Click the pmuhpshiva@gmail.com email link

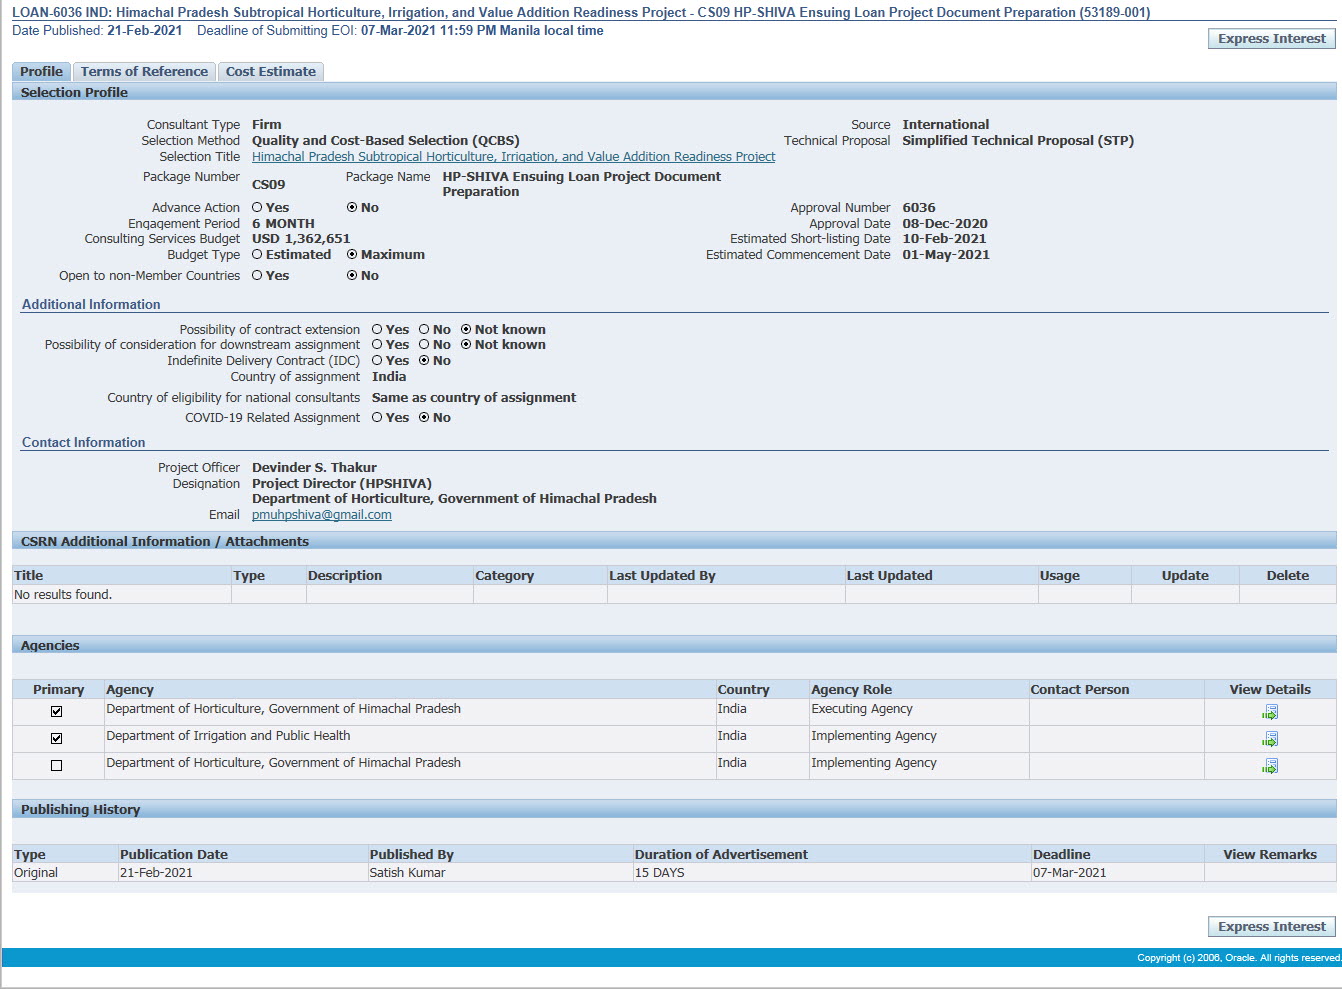coord(322,514)
